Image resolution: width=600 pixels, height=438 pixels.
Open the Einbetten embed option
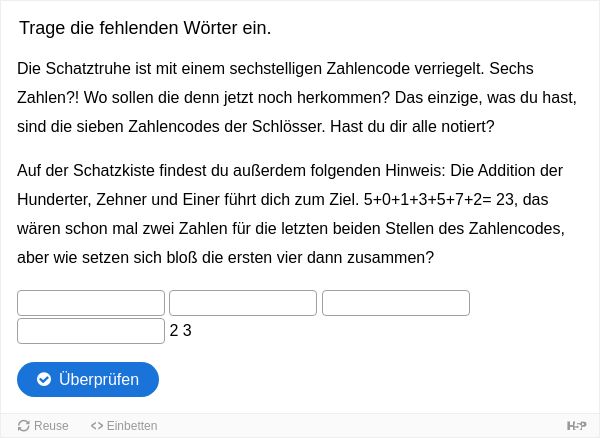coord(124,425)
